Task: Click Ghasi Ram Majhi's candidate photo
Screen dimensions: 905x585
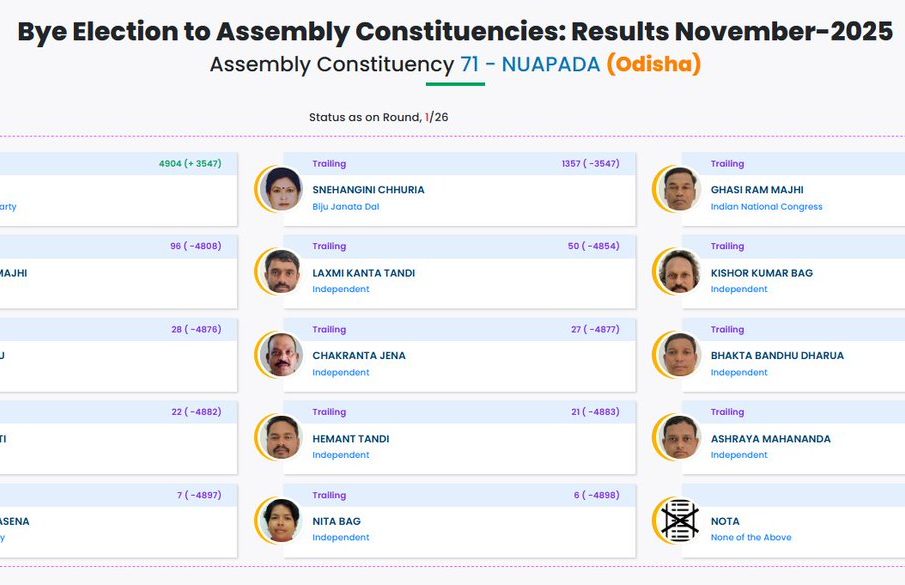Action: coord(681,189)
